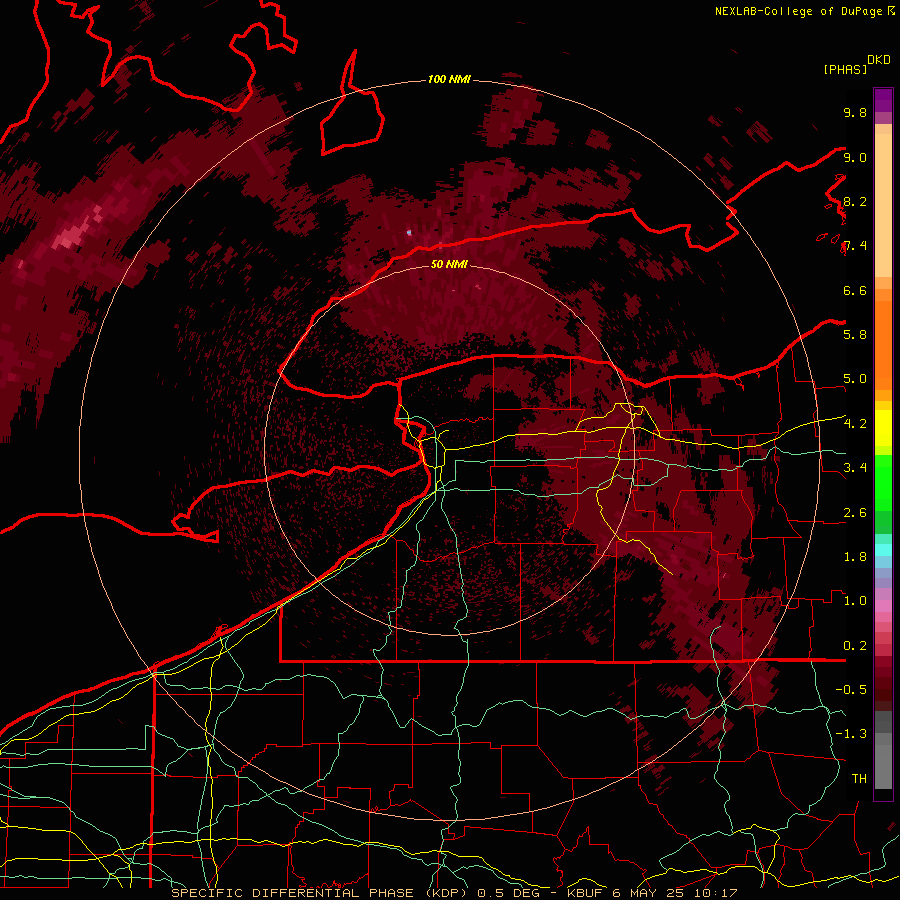Click the 3.4 scale value
Viewport: 900px width, 900px height.
[x=855, y=468]
